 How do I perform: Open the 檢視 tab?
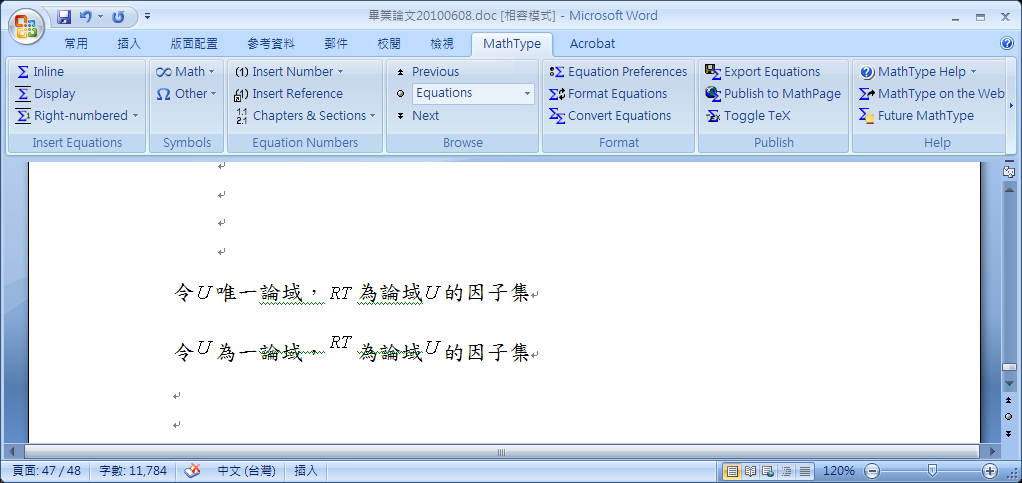click(x=442, y=44)
